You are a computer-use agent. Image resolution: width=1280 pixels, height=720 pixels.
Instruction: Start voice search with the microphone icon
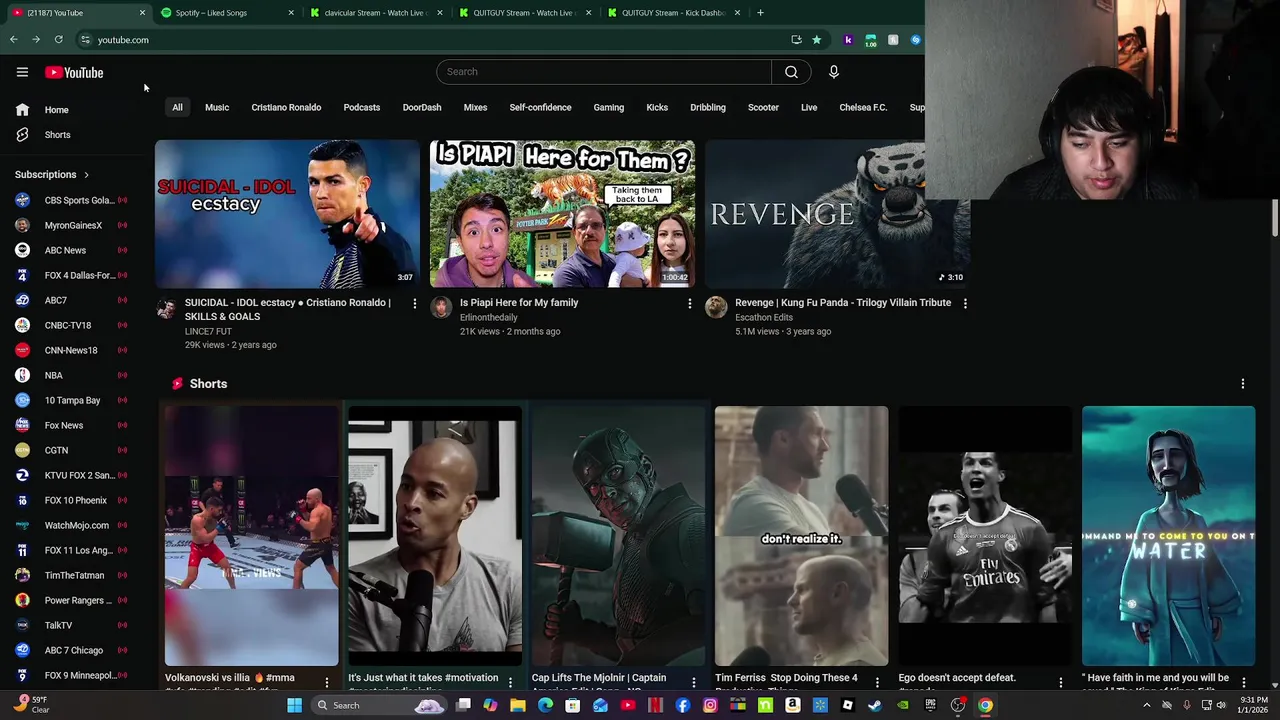[x=833, y=72]
